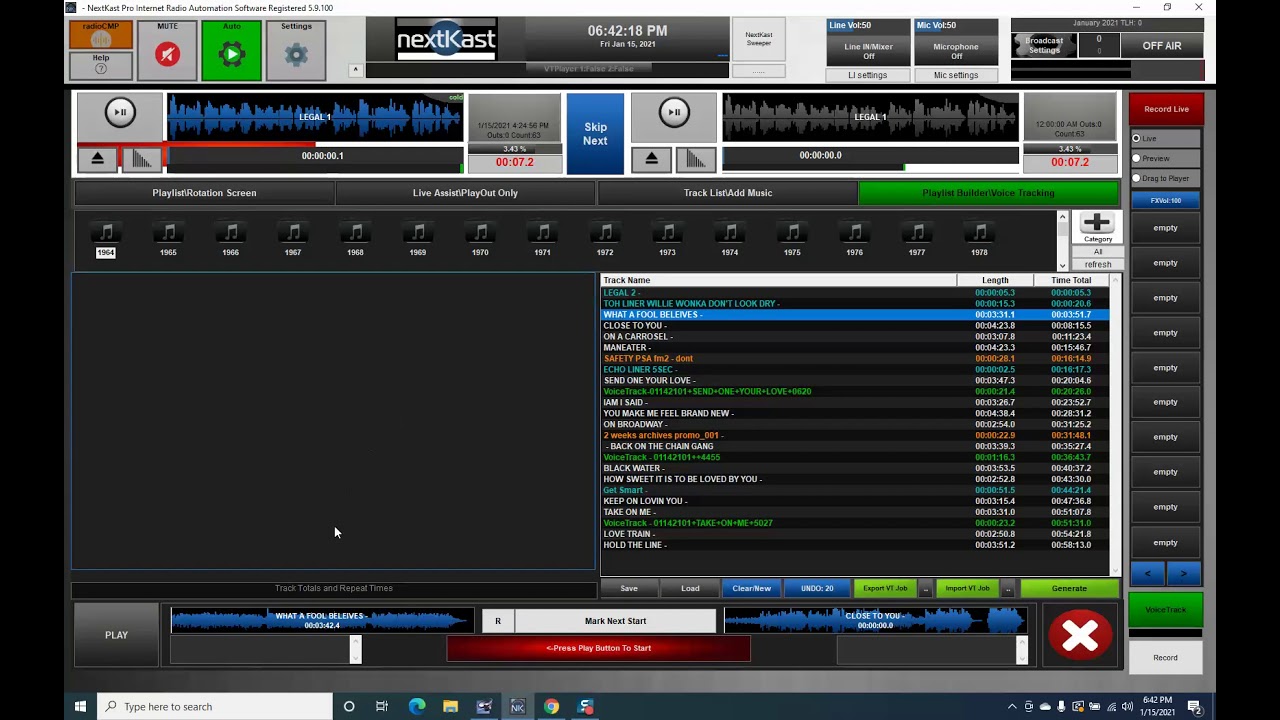The width and height of the screenshot is (1280, 720).
Task: Go to next cart page with right arrow
Action: click(x=1183, y=573)
